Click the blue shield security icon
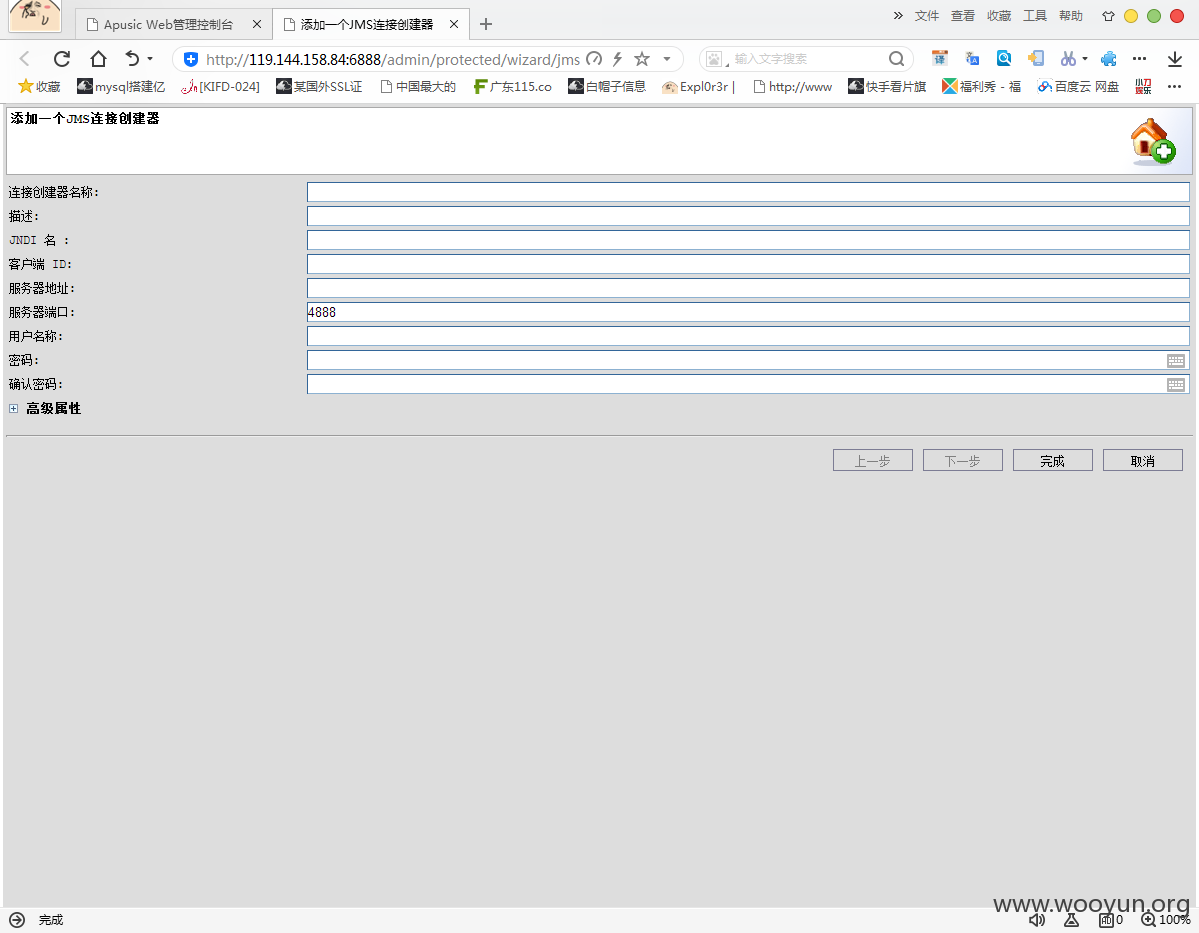Screen dimensions: 1199x933 [x=191, y=59]
